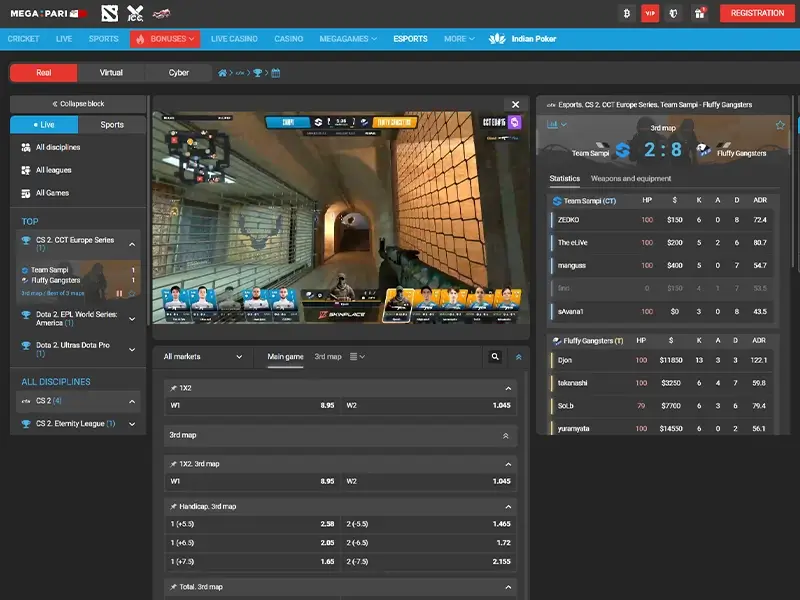
Task: Open the calendar breadcrumb icon
Action: point(276,73)
